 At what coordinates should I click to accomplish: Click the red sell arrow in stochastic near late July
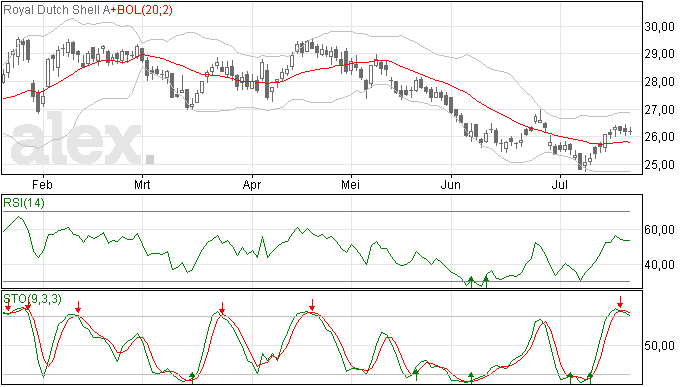pyautogui.click(x=620, y=302)
